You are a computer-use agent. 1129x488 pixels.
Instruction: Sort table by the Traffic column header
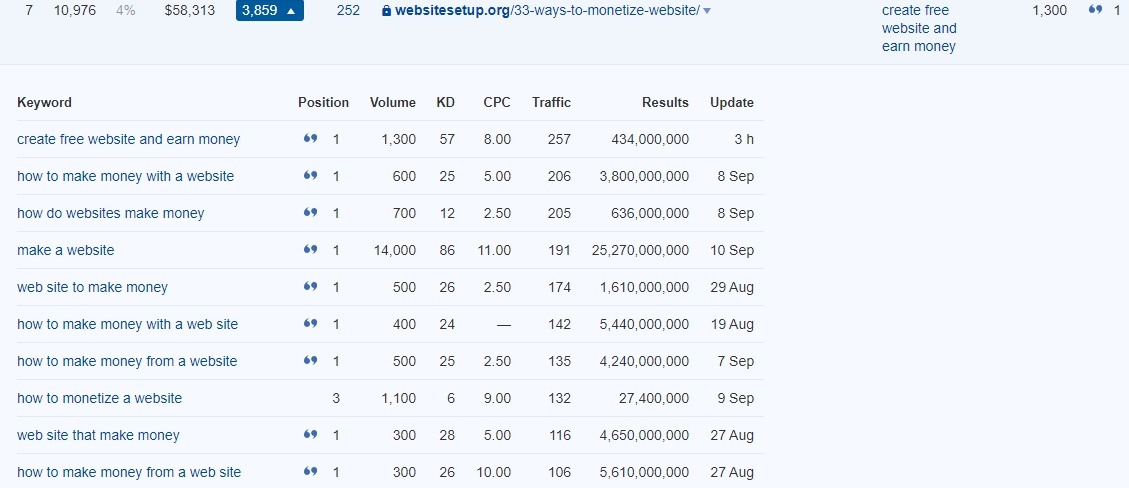tap(552, 102)
